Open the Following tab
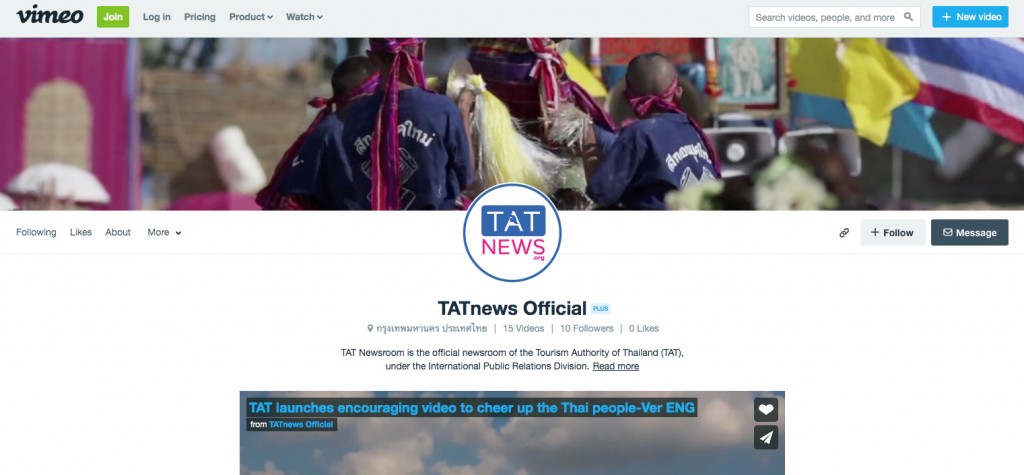The image size is (1024, 475). (x=36, y=232)
